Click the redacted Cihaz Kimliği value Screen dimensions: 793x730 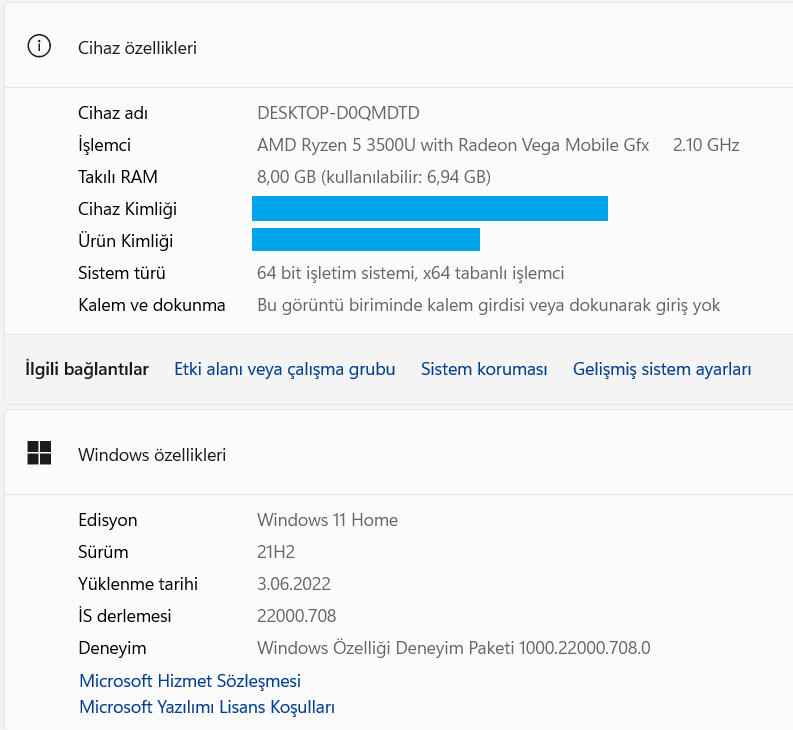point(430,209)
